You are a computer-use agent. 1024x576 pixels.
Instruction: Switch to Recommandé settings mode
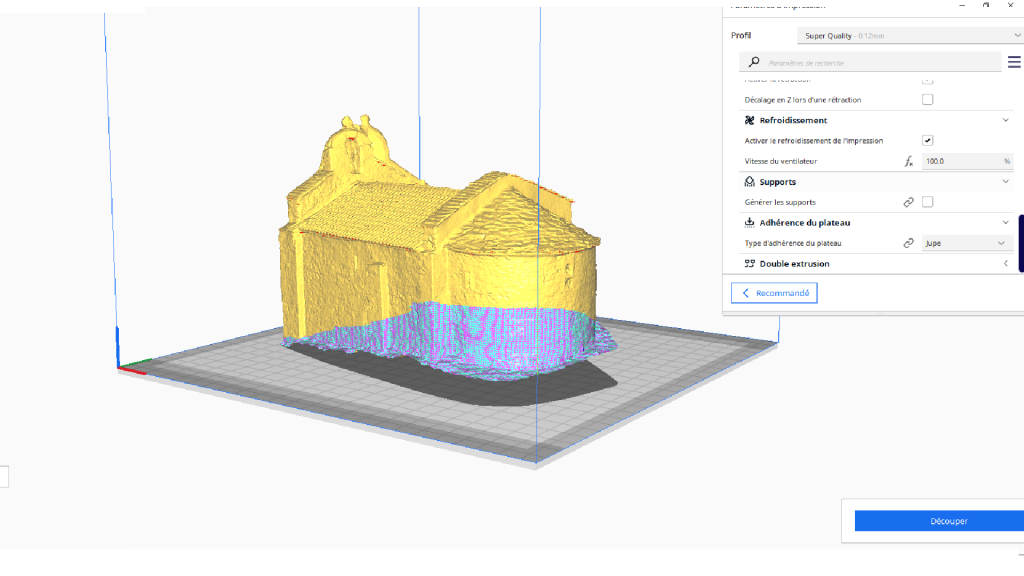click(774, 293)
